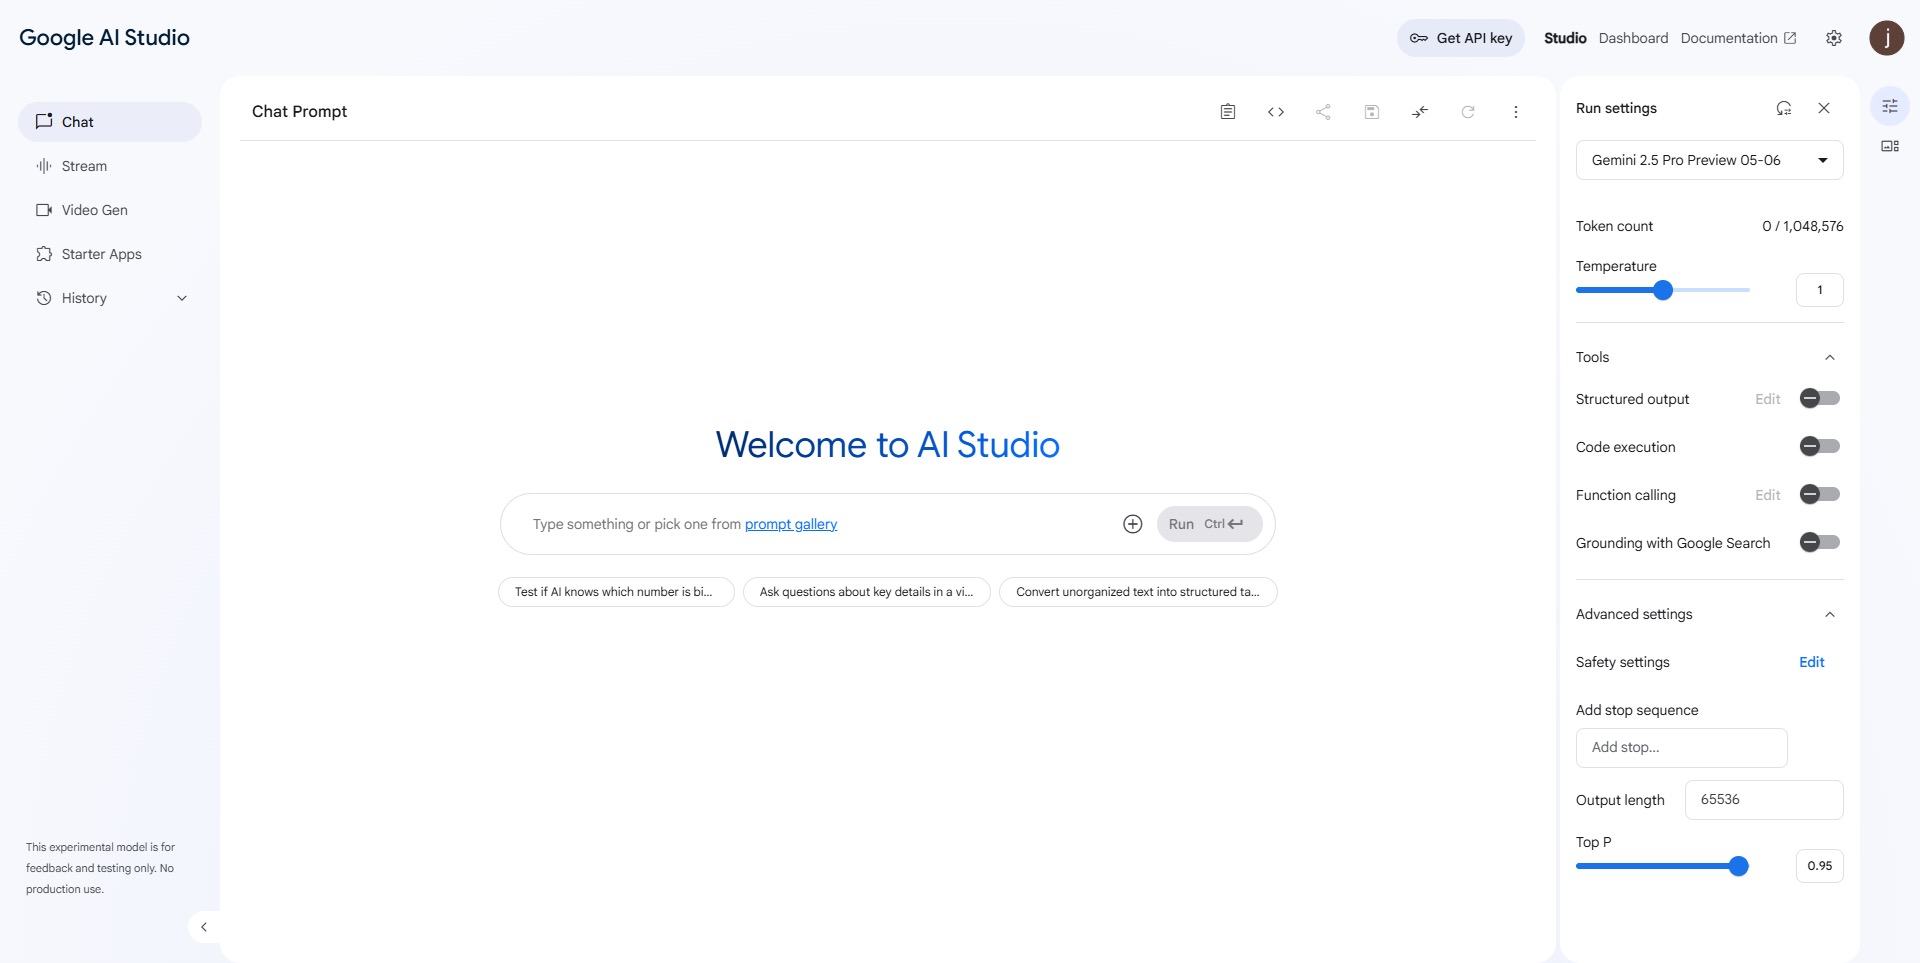The width and height of the screenshot is (1920, 963).
Task: Click the plus insert media icon
Action: 1132,524
